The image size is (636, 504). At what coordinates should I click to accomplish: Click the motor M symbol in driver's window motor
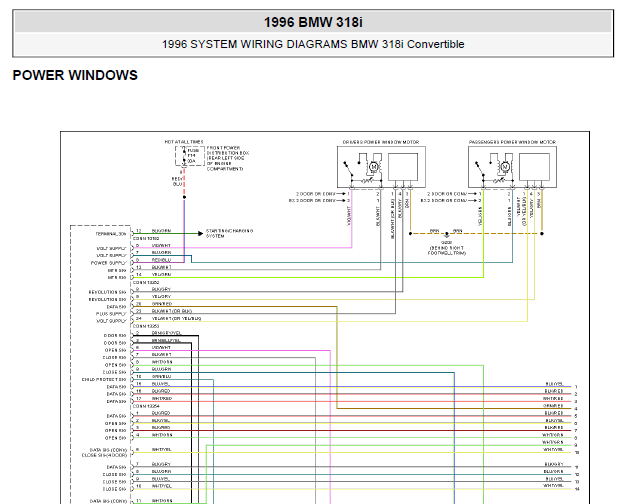pyautogui.click(x=374, y=166)
